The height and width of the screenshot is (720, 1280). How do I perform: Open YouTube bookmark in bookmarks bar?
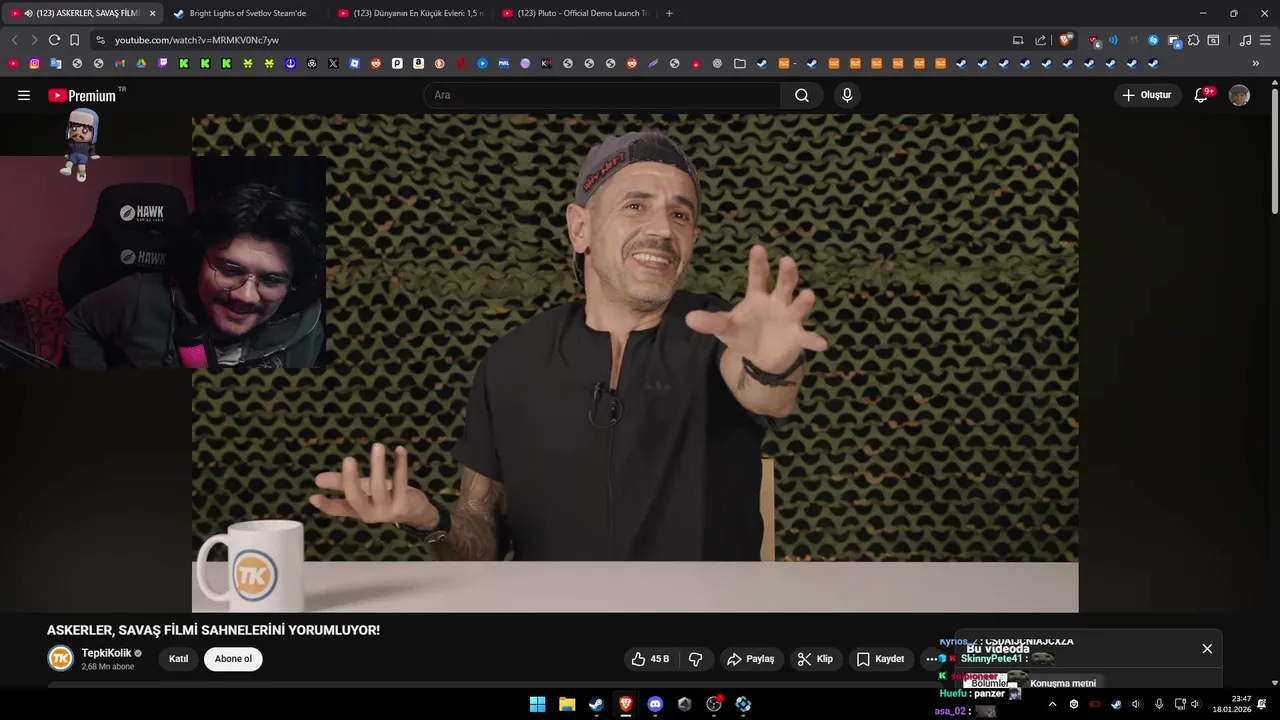tap(13, 63)
